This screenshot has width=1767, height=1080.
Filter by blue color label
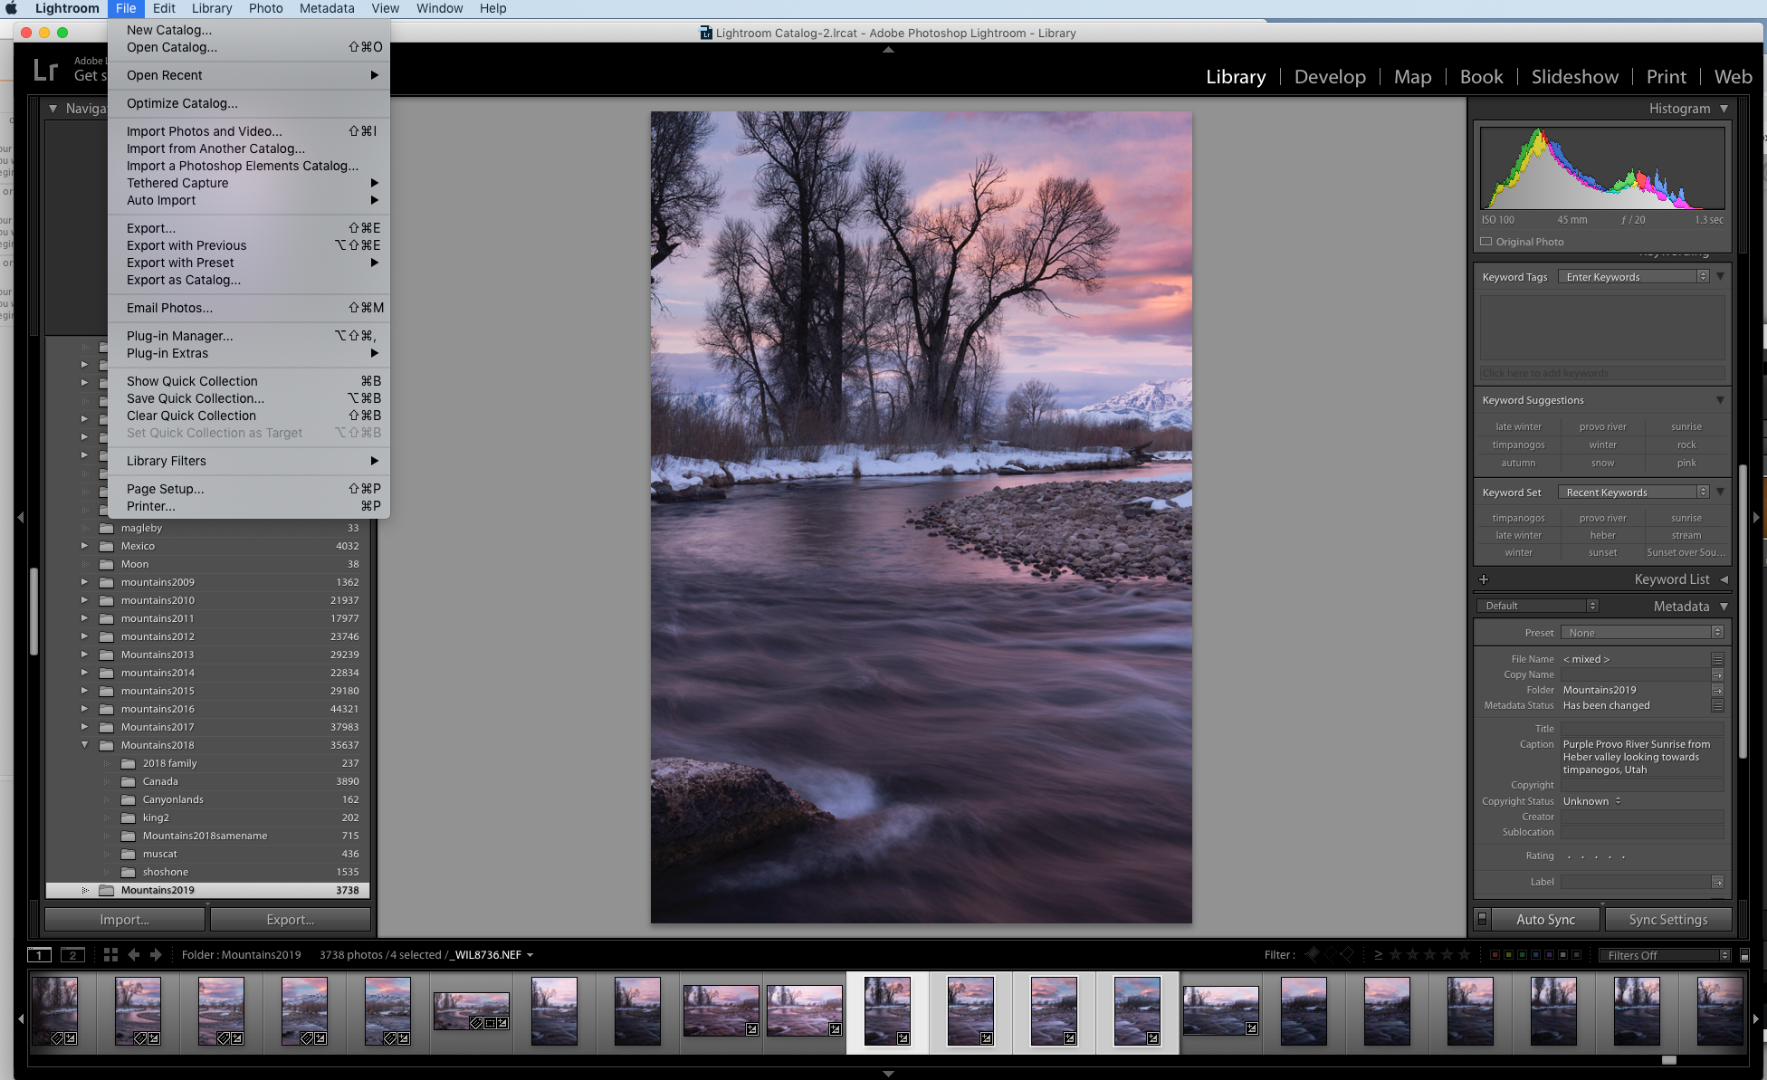(1536, 955)
